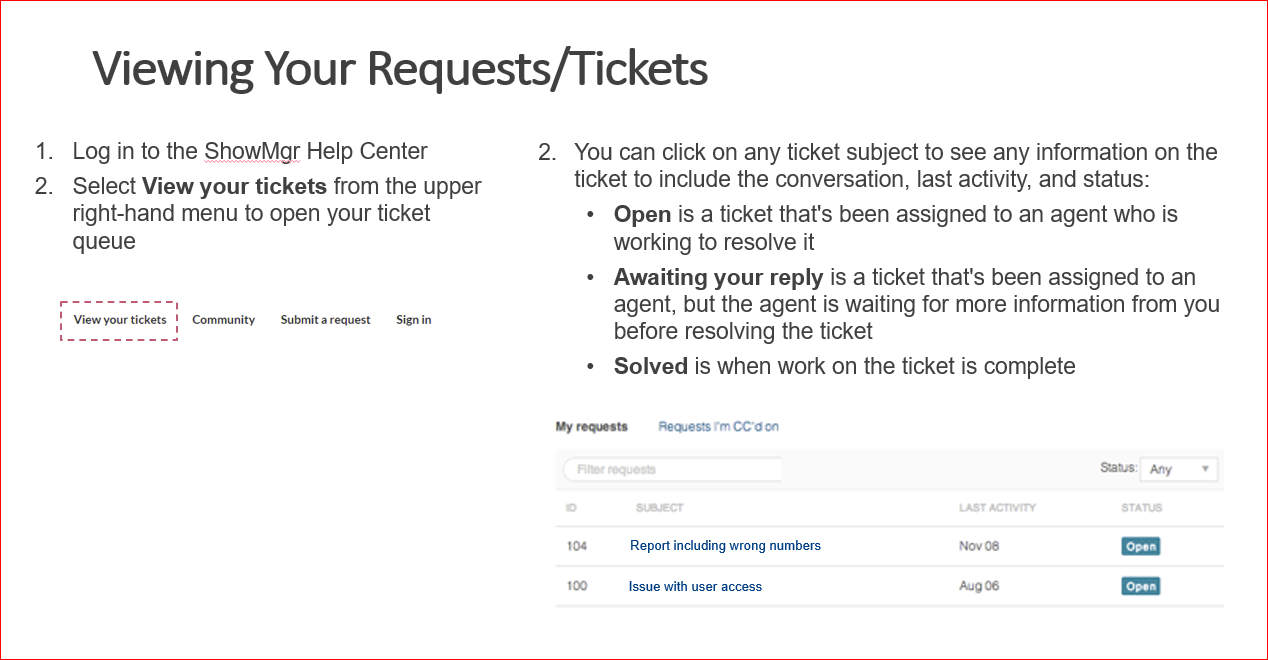The image size is (1268, 660).
Task: Select ticket ID 104 row
Action: click(890, 546)
